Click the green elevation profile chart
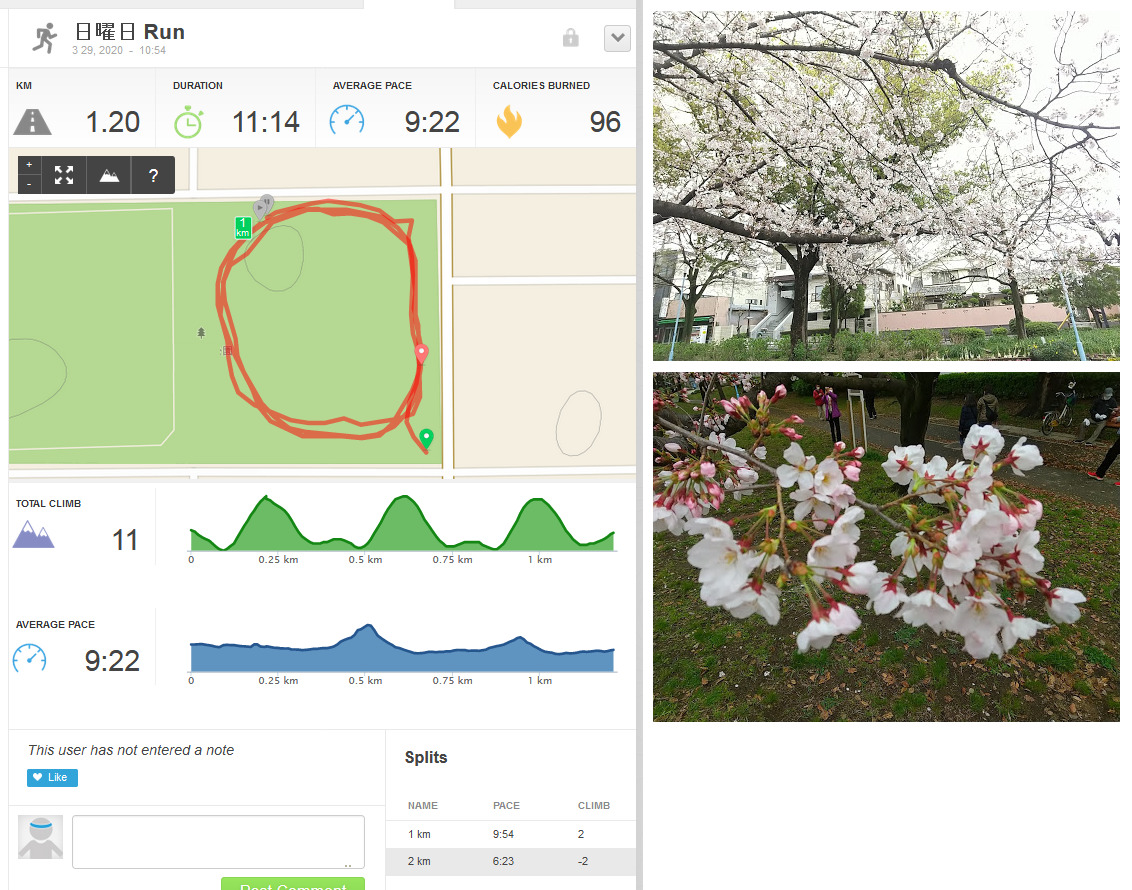This screenshot has width=1132, height=890. point(402,523)
